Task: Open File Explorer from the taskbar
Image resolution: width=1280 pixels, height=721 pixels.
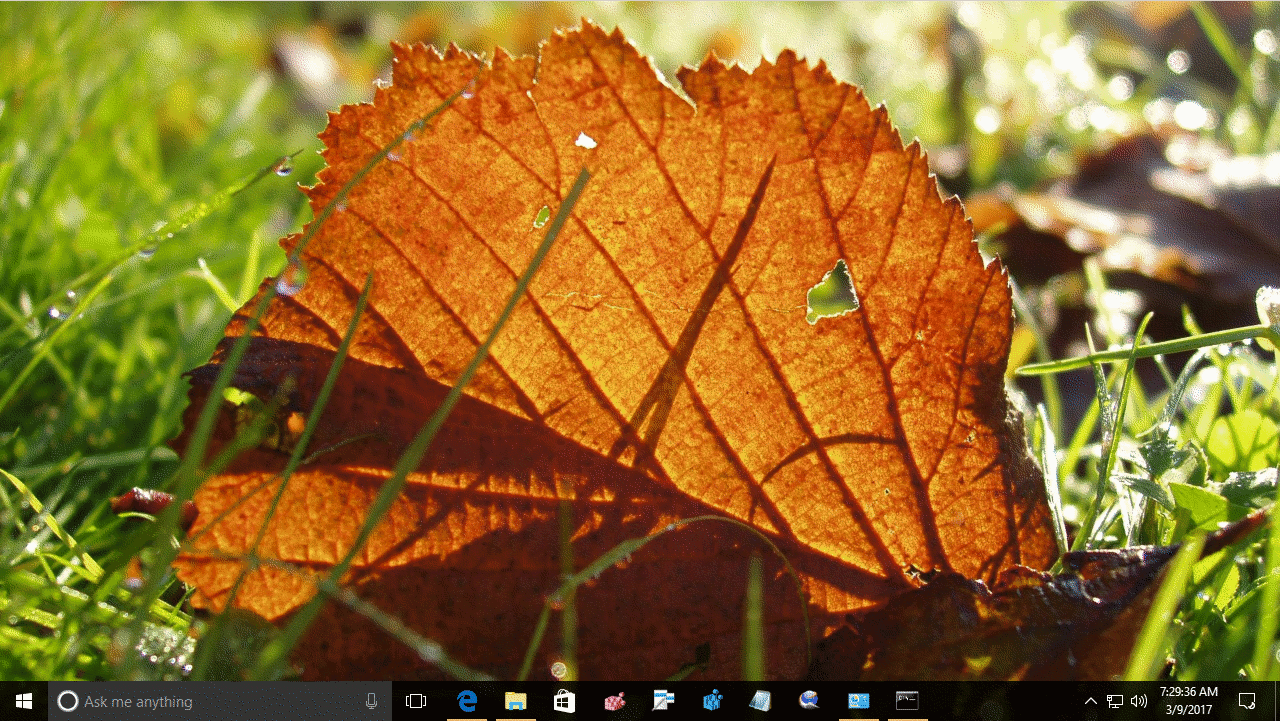Action: 516,701
